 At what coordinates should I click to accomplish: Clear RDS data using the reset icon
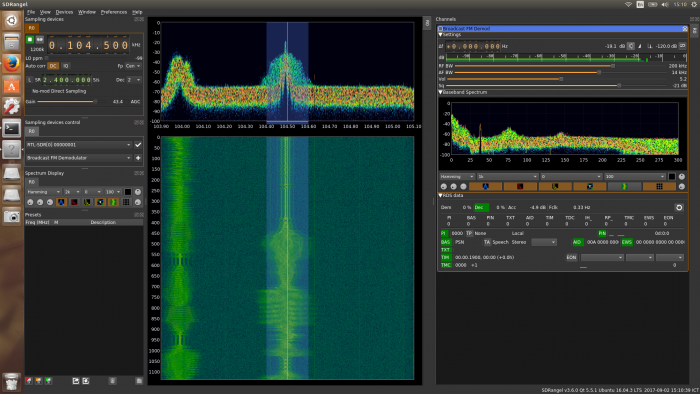679,207
